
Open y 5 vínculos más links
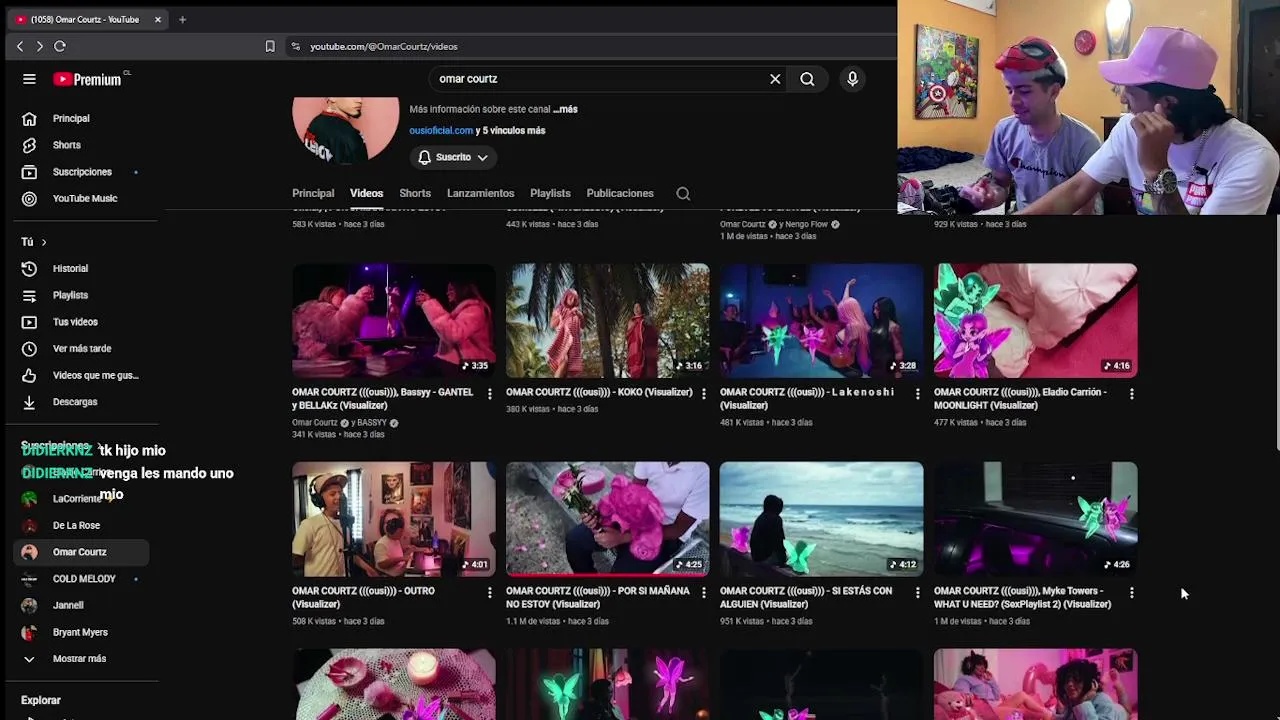511,131
